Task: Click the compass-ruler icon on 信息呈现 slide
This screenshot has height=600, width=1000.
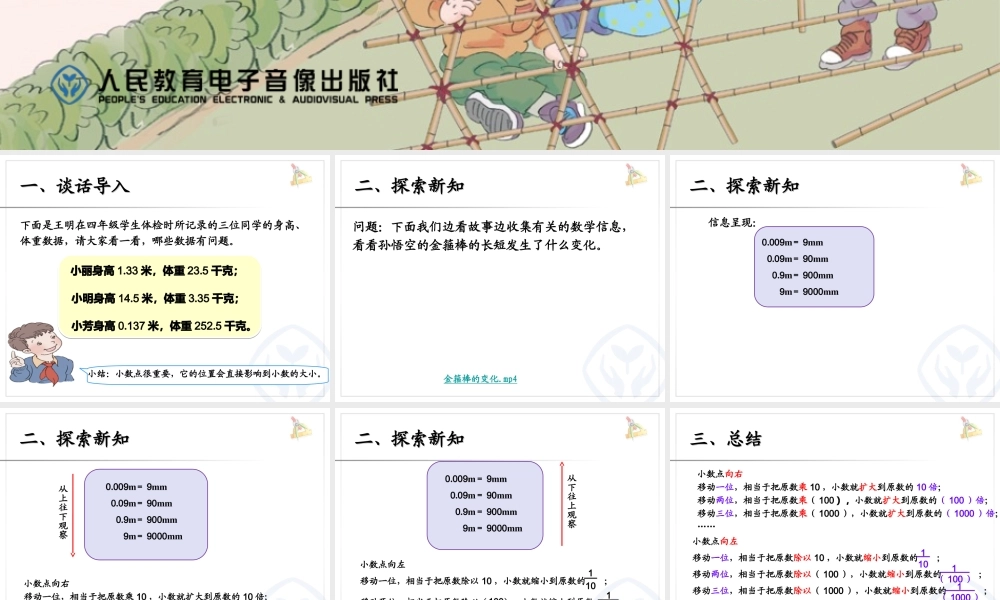Action: [x=971, y=175]
